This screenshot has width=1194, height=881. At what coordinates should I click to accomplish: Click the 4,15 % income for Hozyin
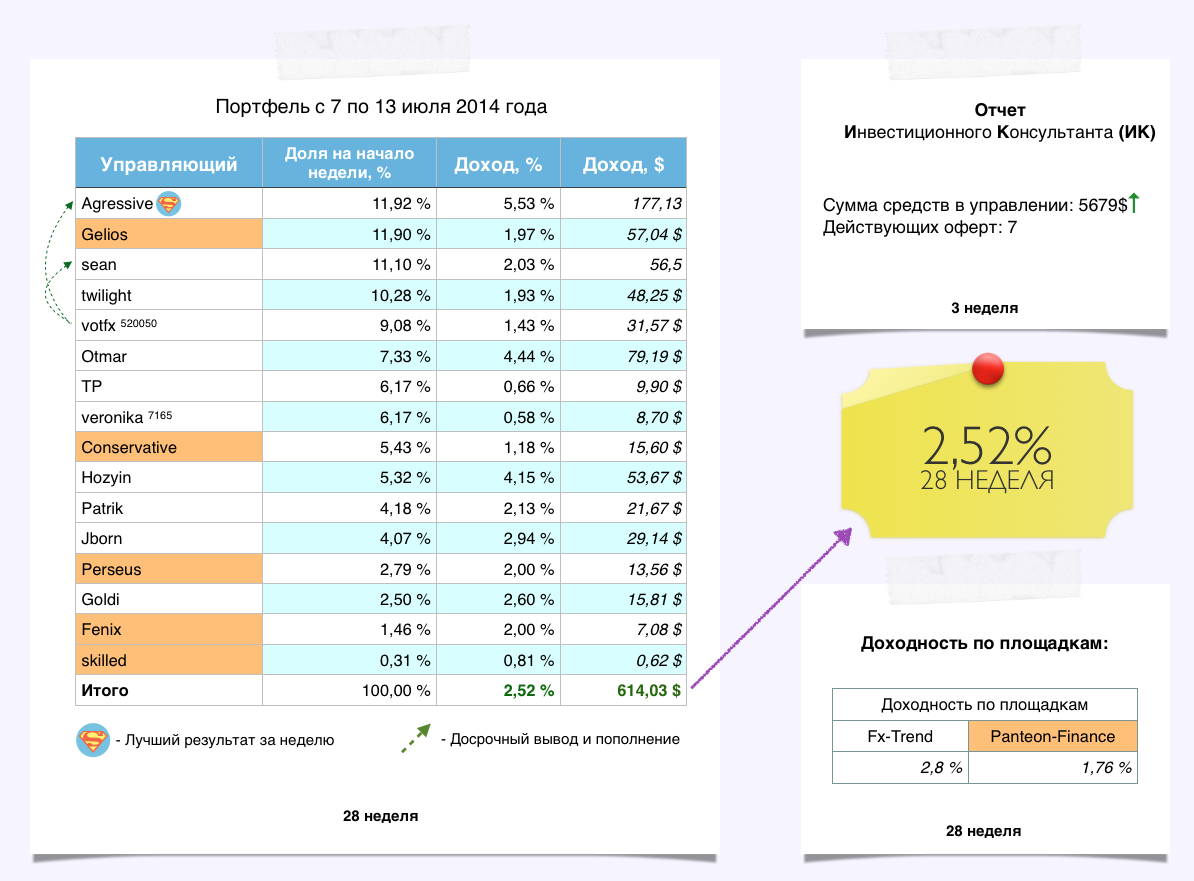(528, 477)
